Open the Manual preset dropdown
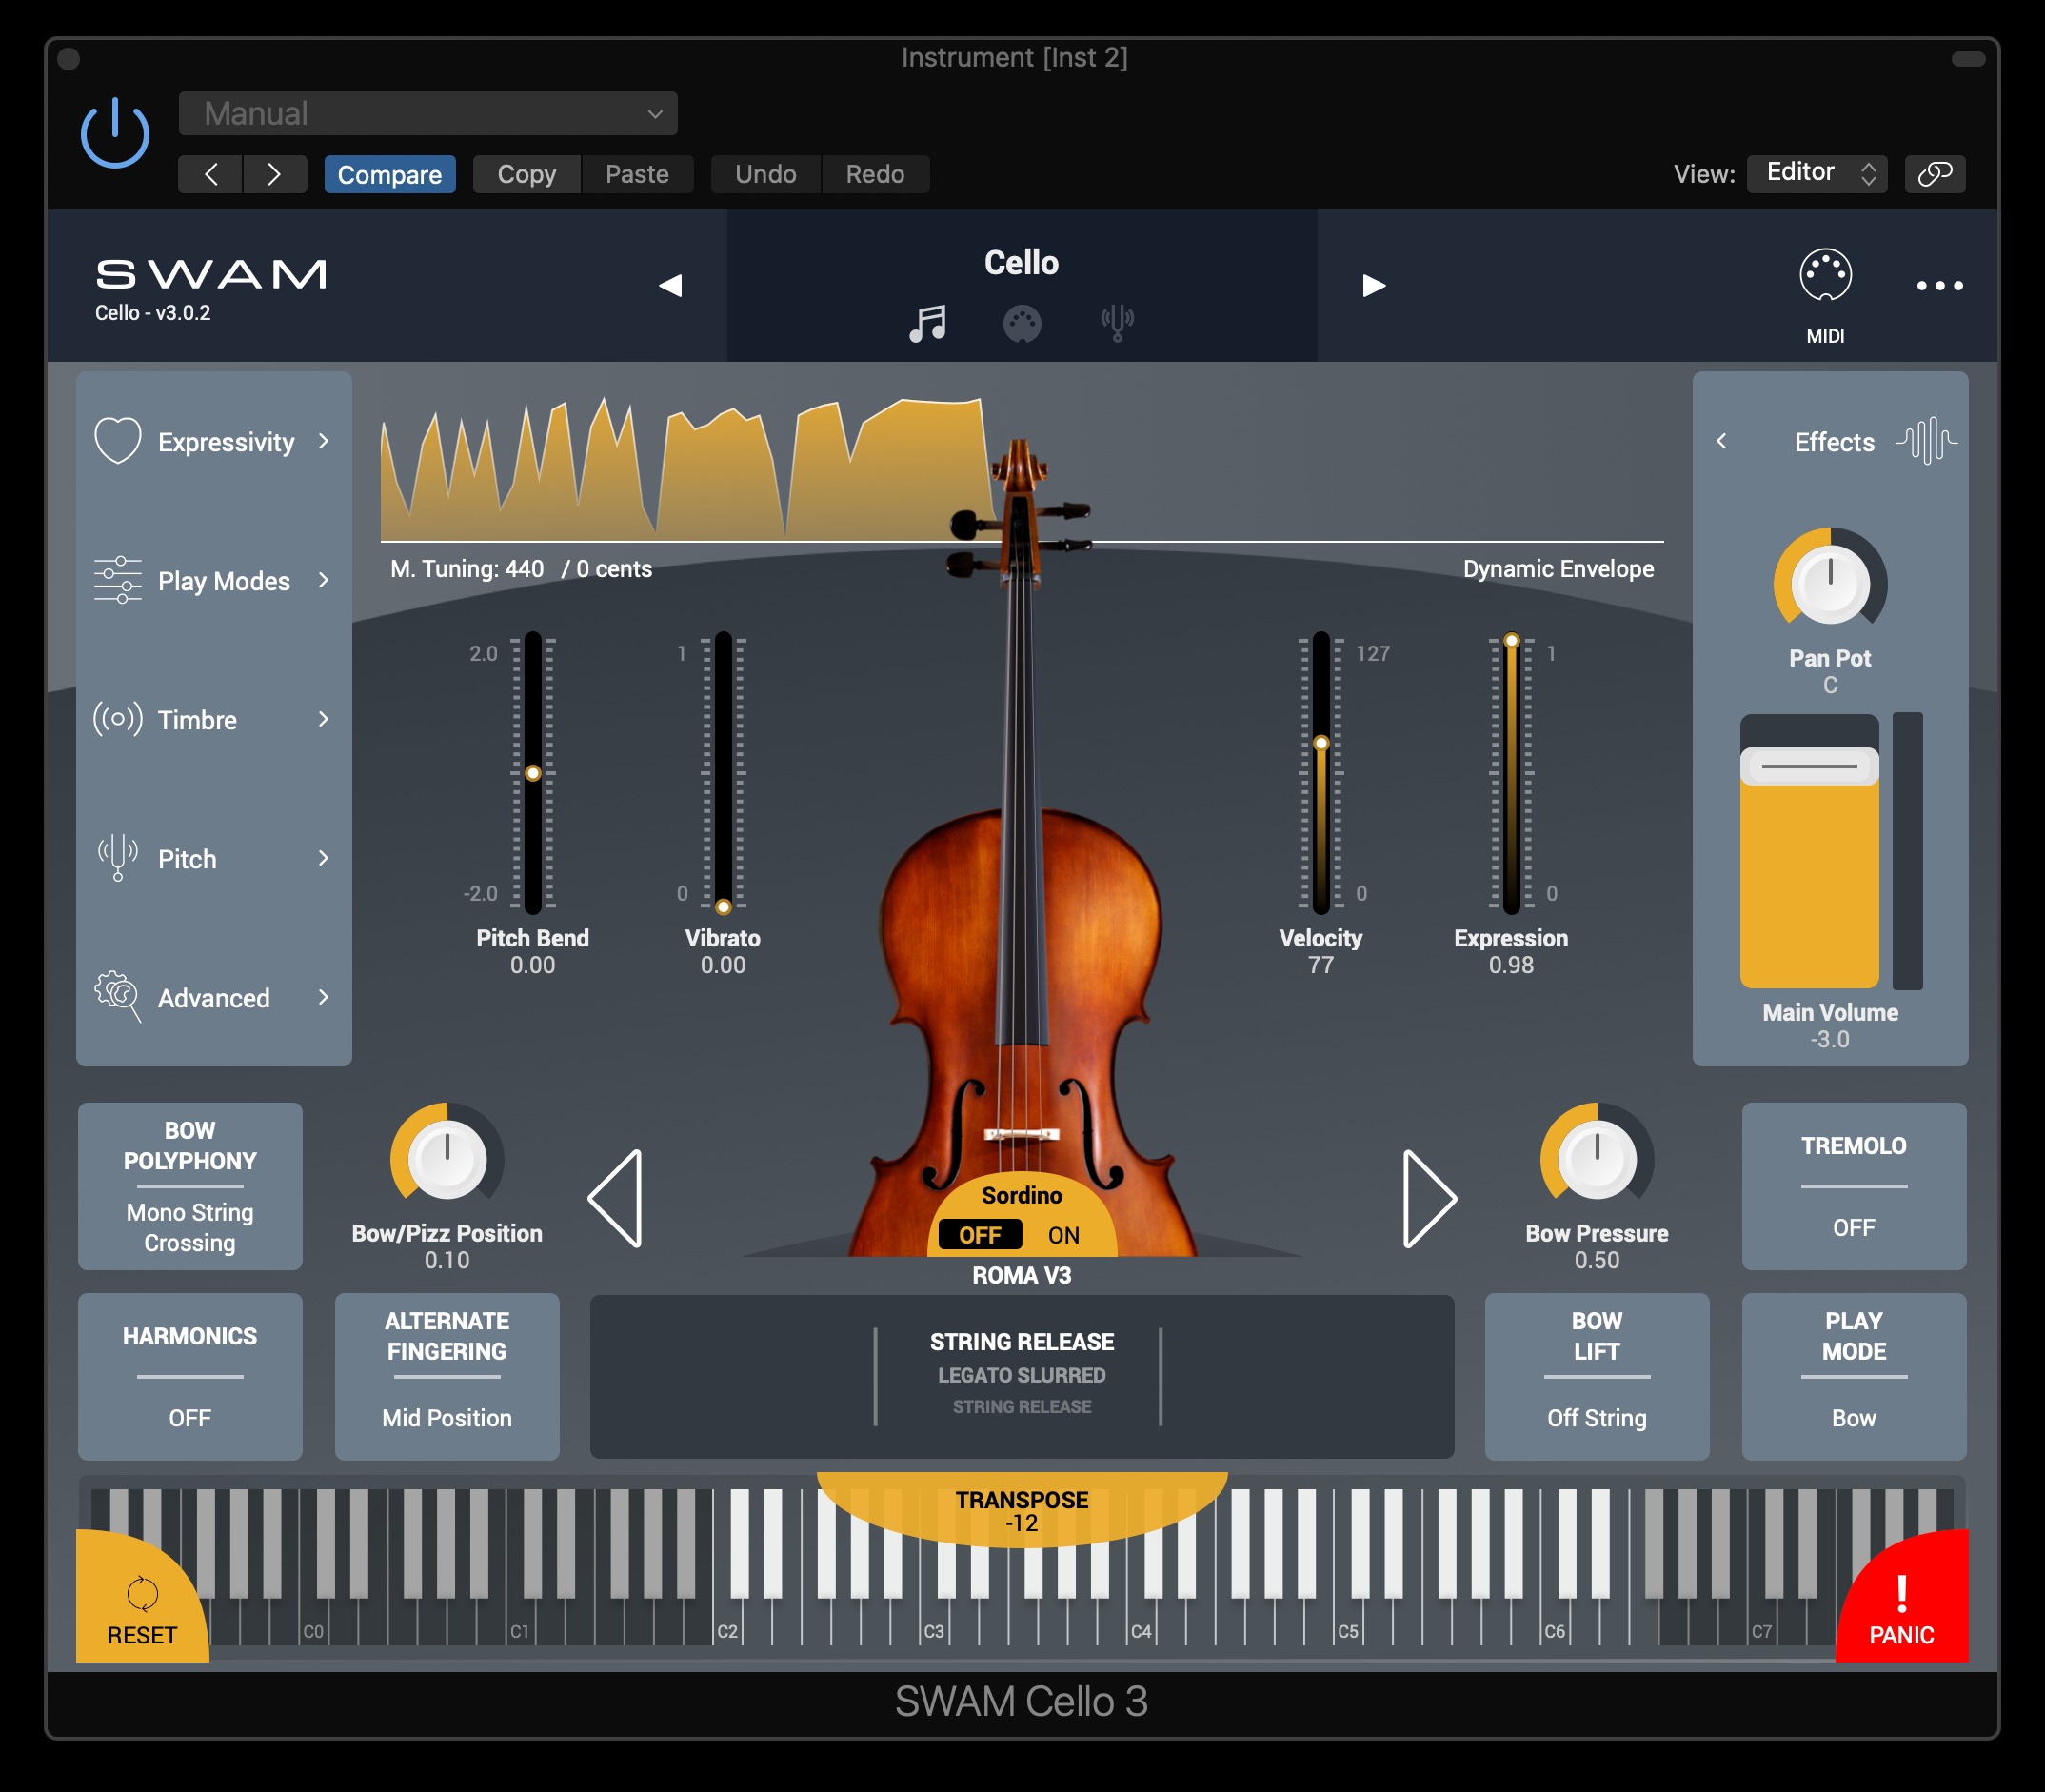The image size is (2045, 1792). pyautogui.click(x=428, y=113)
